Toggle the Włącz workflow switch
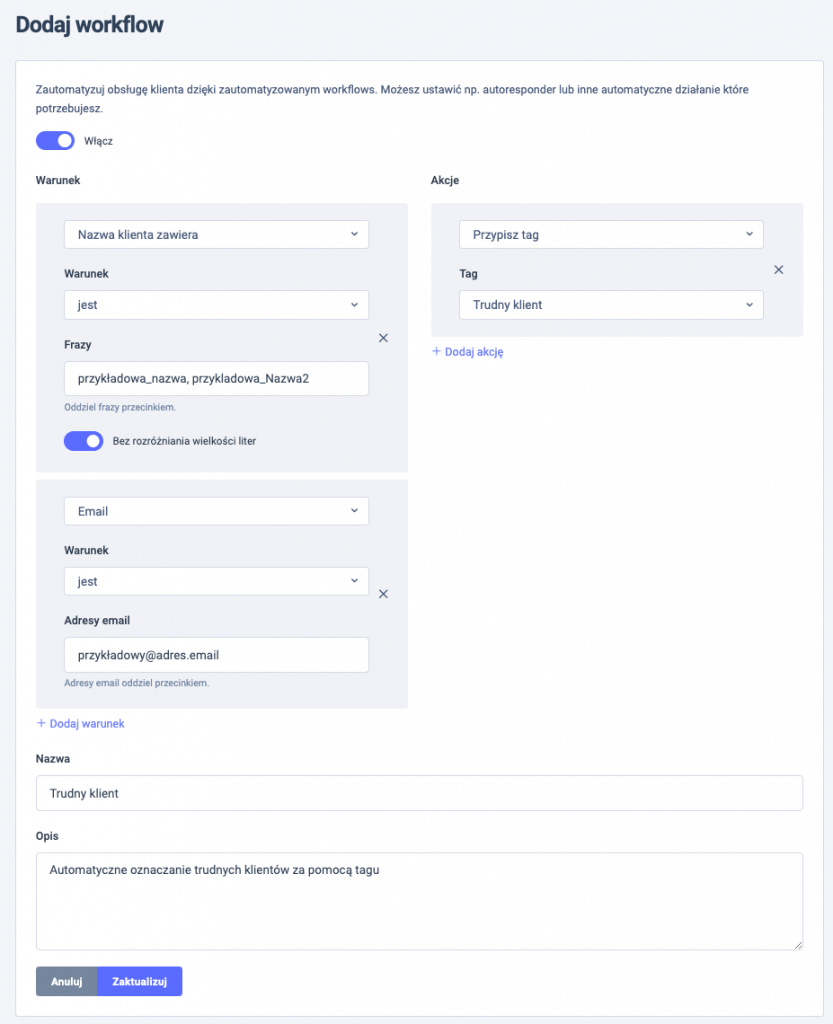 coord(55,140)
